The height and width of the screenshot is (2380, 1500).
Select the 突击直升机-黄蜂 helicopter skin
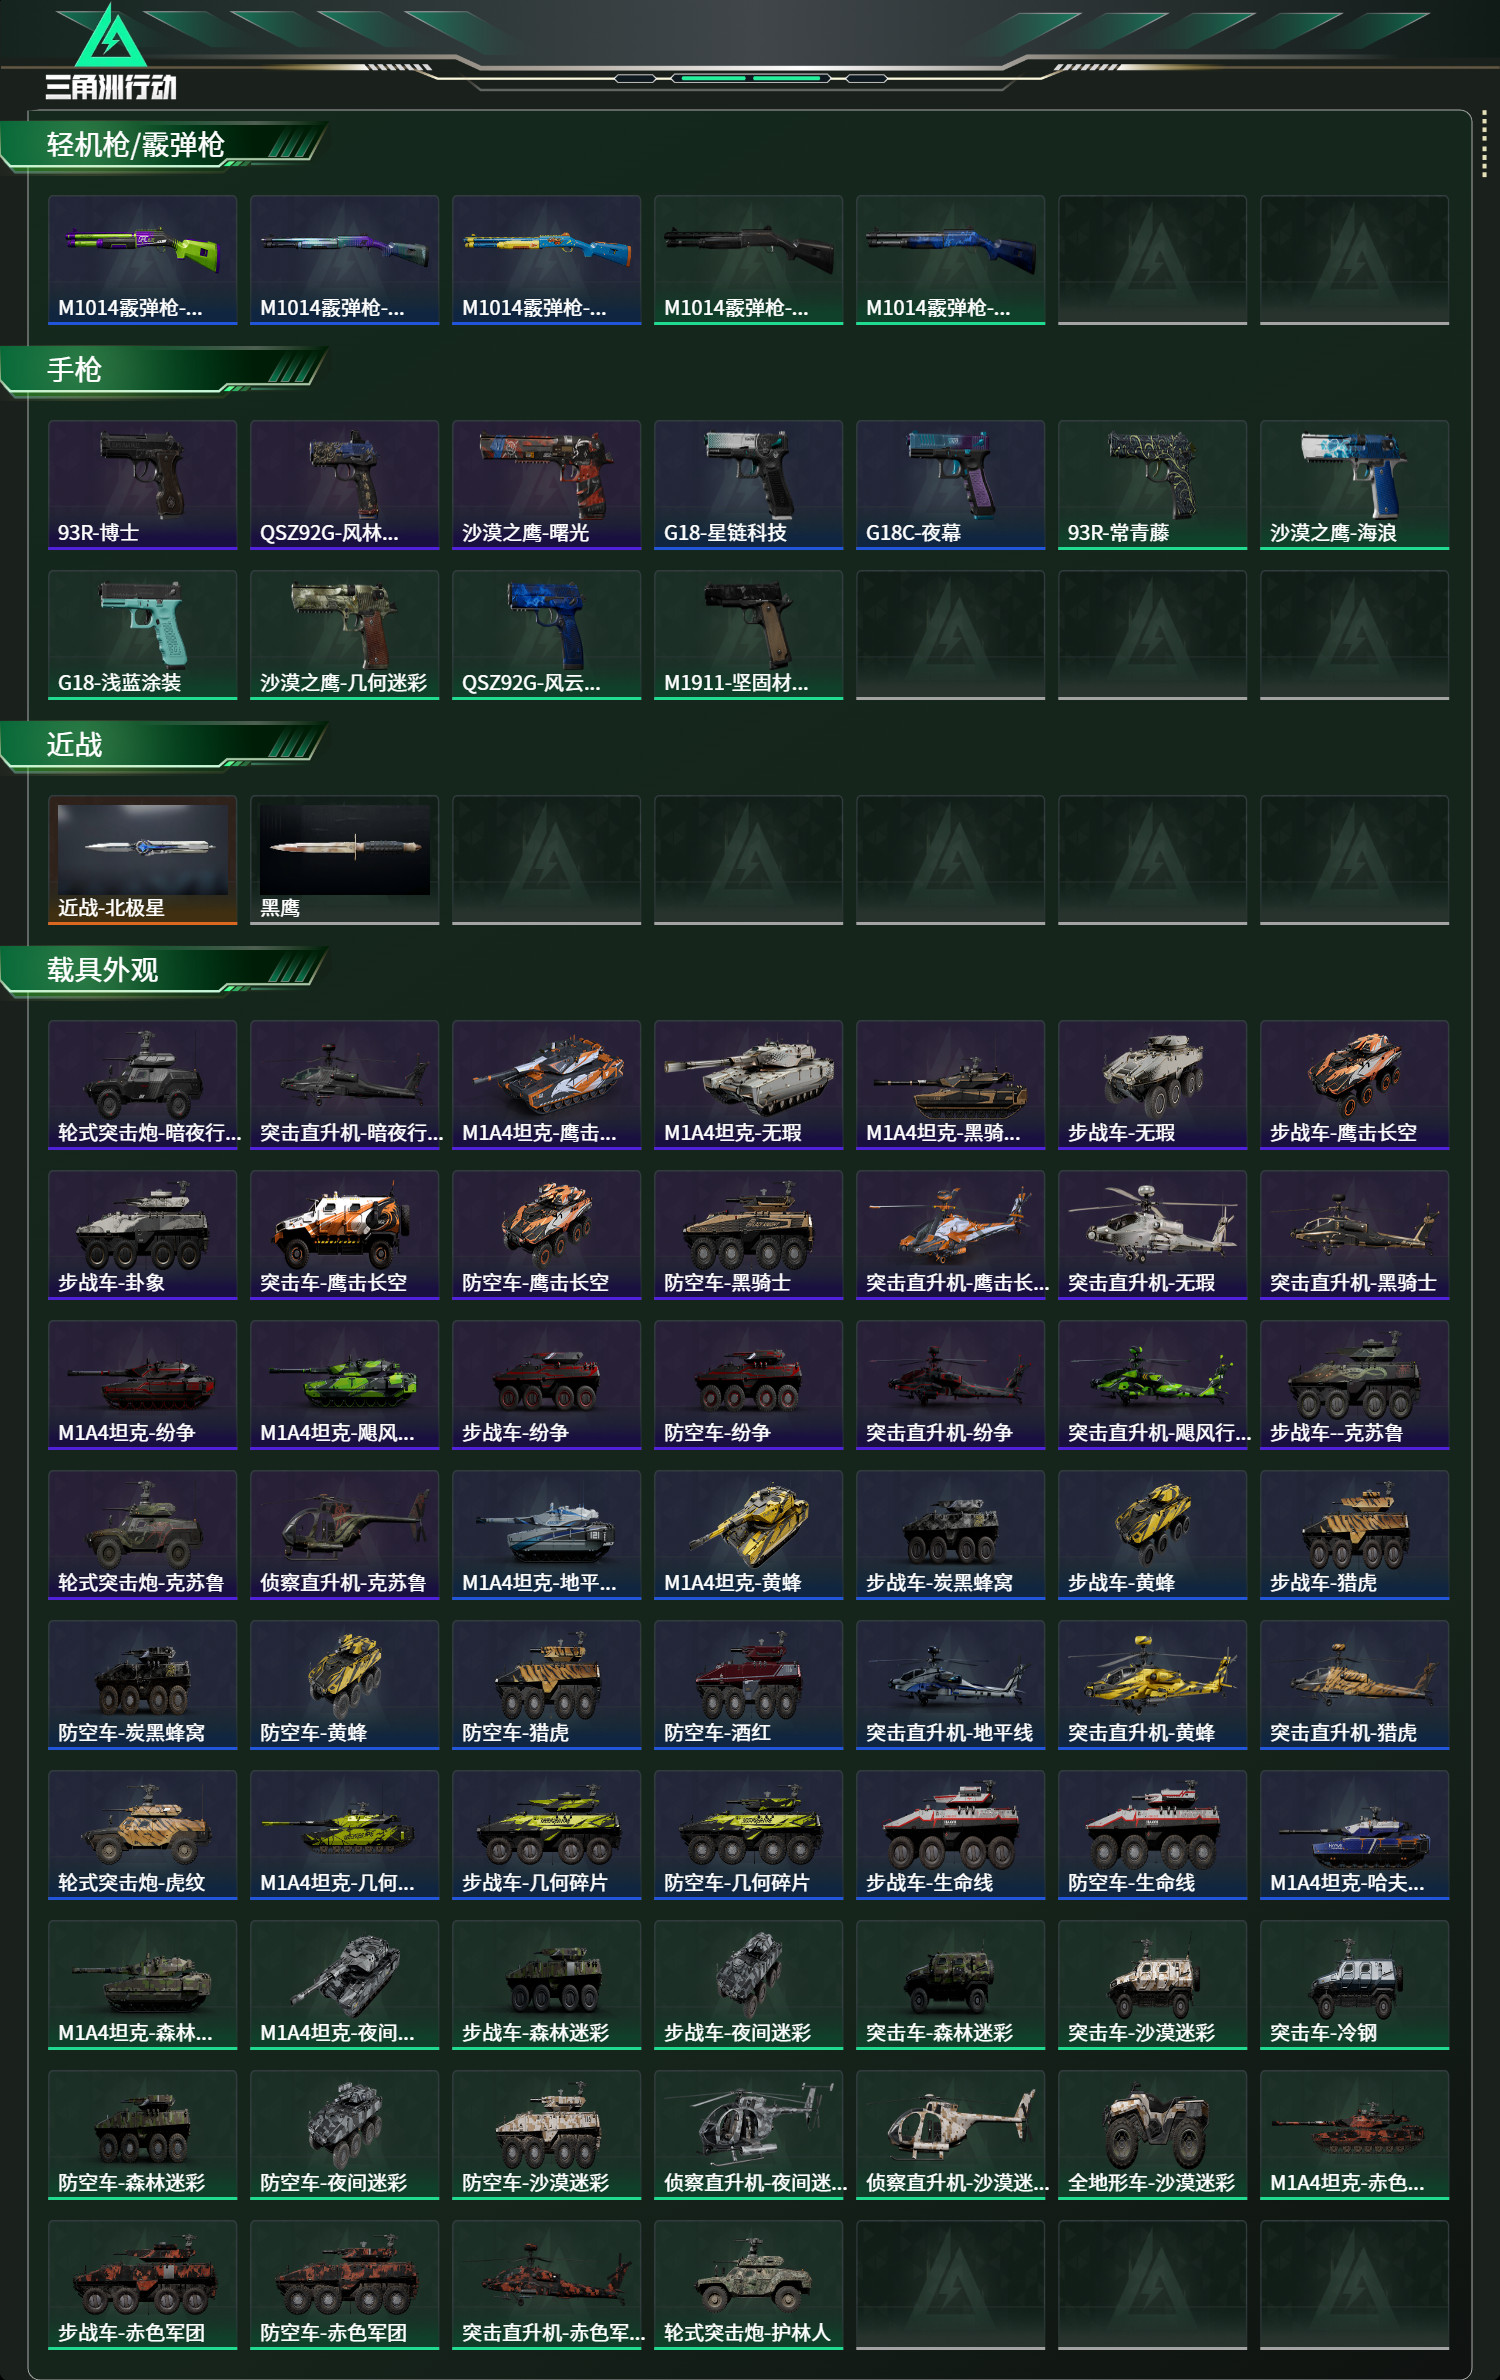pyautogui.click(x=1153, y=1685)
